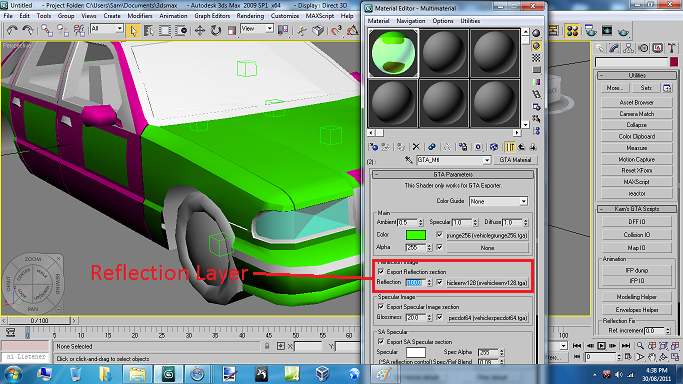The image size is (683, 384).
Task: Click the GTA Material type button
Action: tap(515, 160)
